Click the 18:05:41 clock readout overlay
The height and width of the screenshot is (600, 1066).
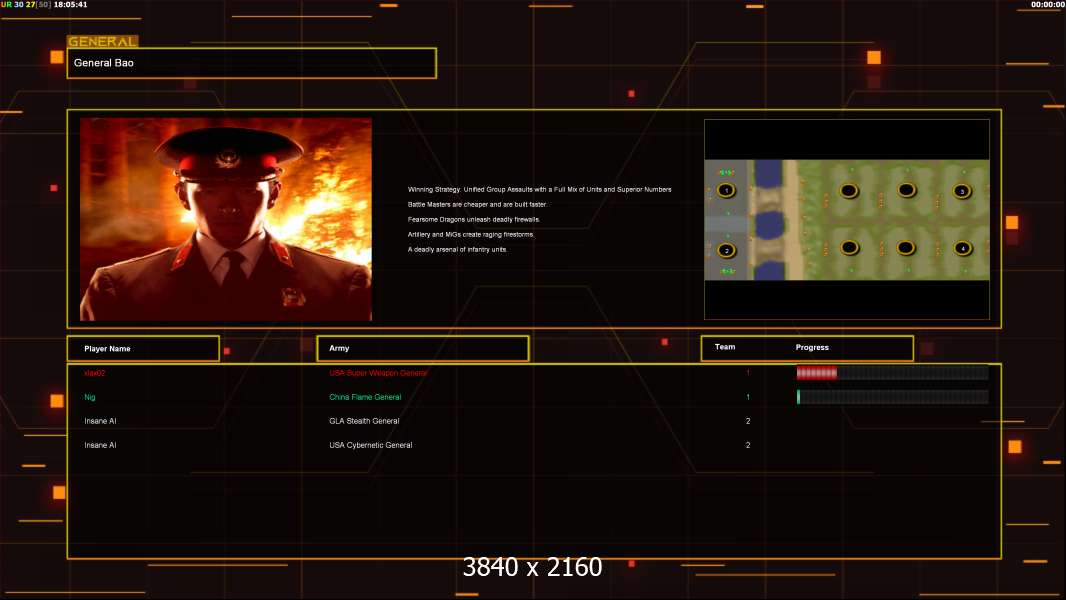click(70, 5)
